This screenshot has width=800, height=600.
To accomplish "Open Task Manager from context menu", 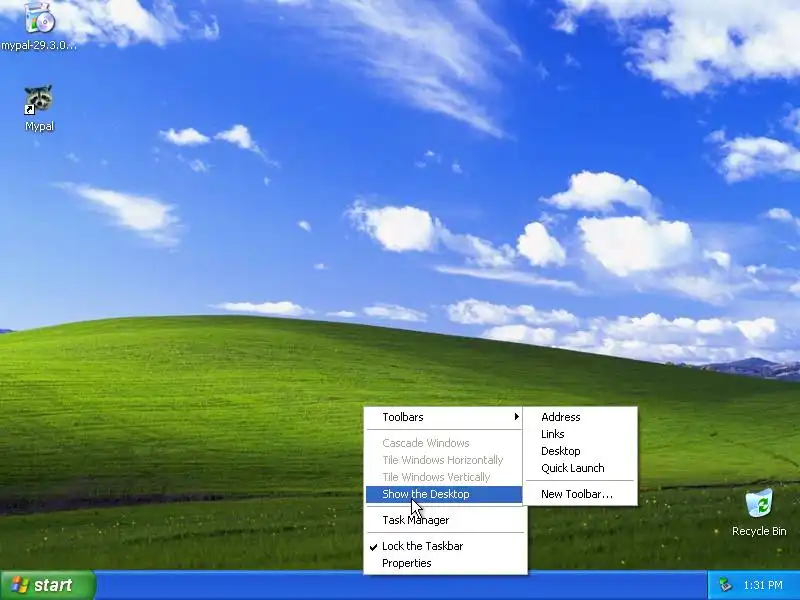I will 444,520.
